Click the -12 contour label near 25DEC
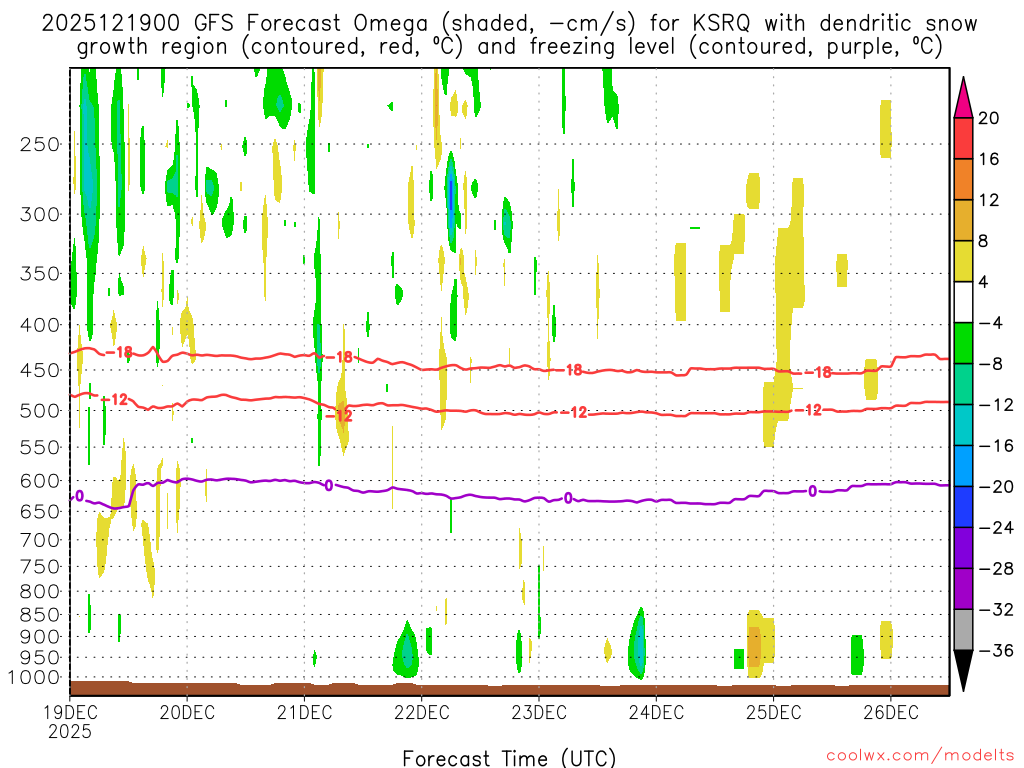Viewport: 1024px width, 768px height. tap(808, 410)
